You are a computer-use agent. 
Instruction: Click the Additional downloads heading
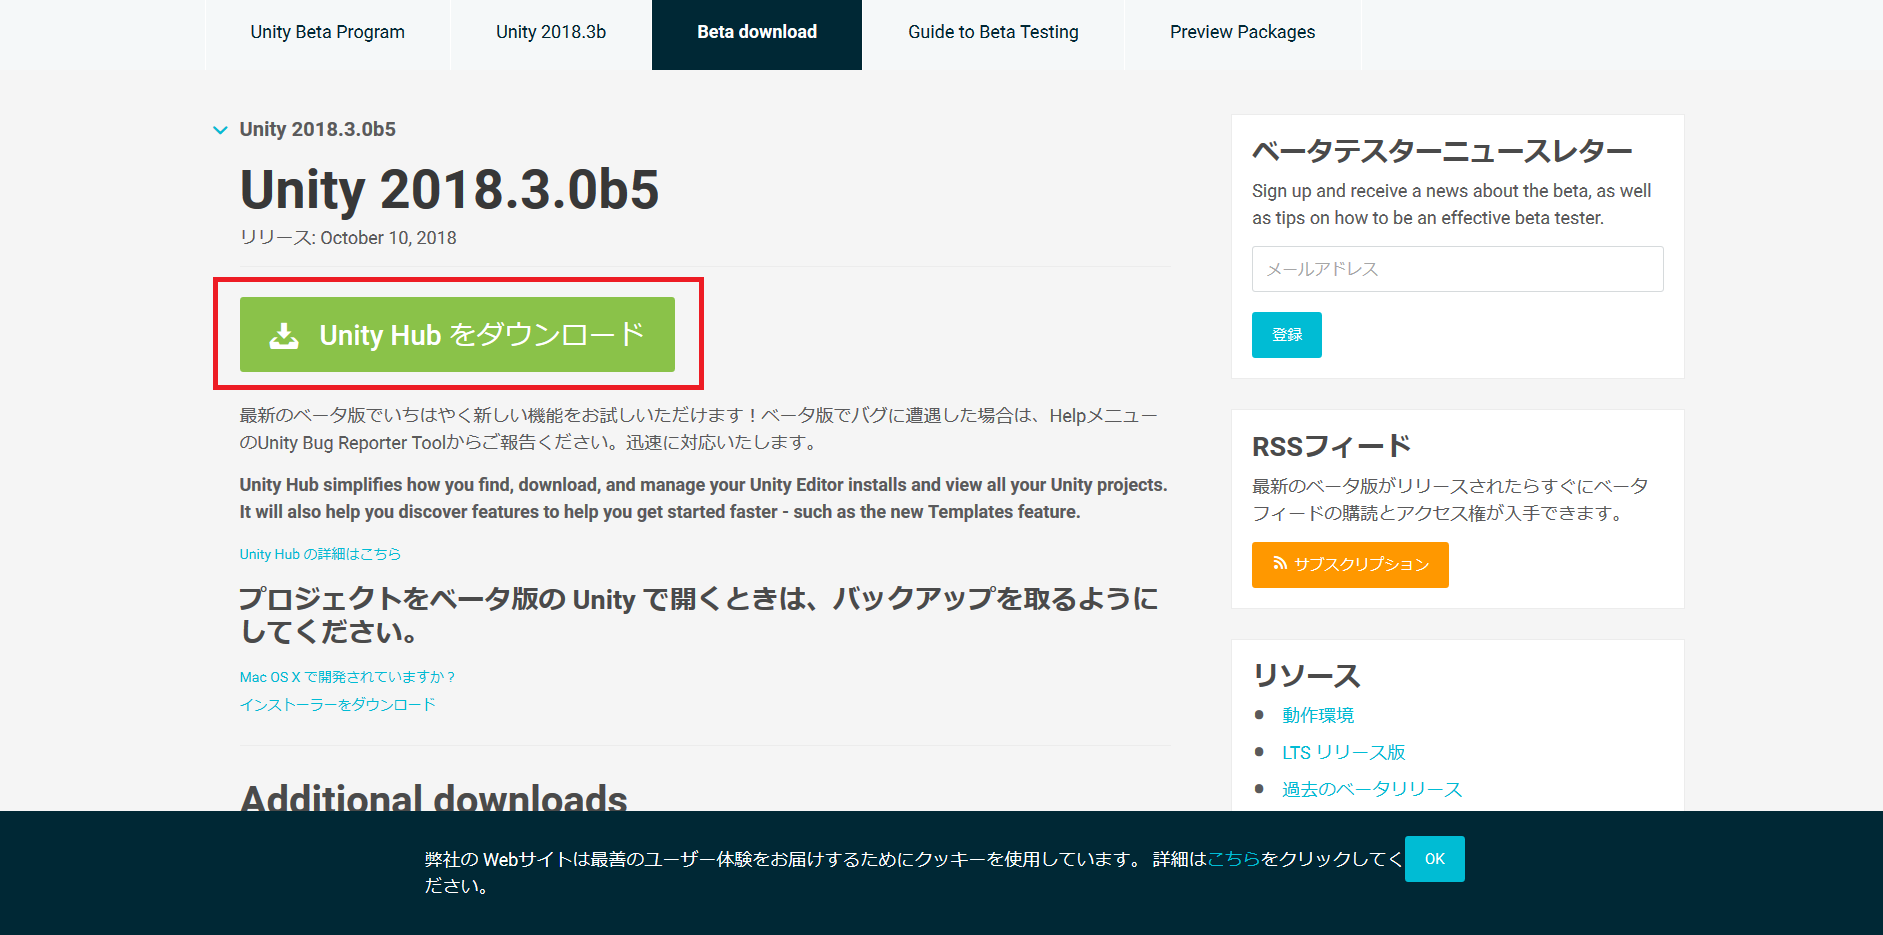point(434,798)
